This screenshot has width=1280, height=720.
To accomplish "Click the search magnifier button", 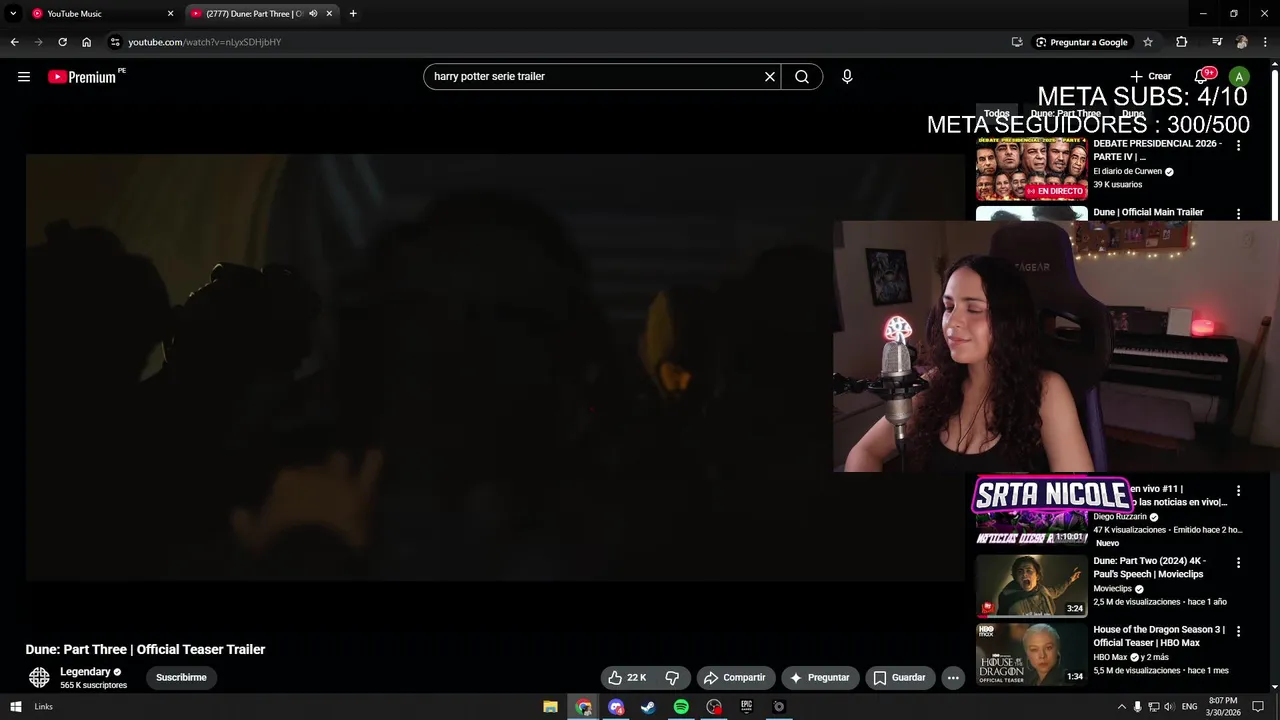I will point(802,77).
